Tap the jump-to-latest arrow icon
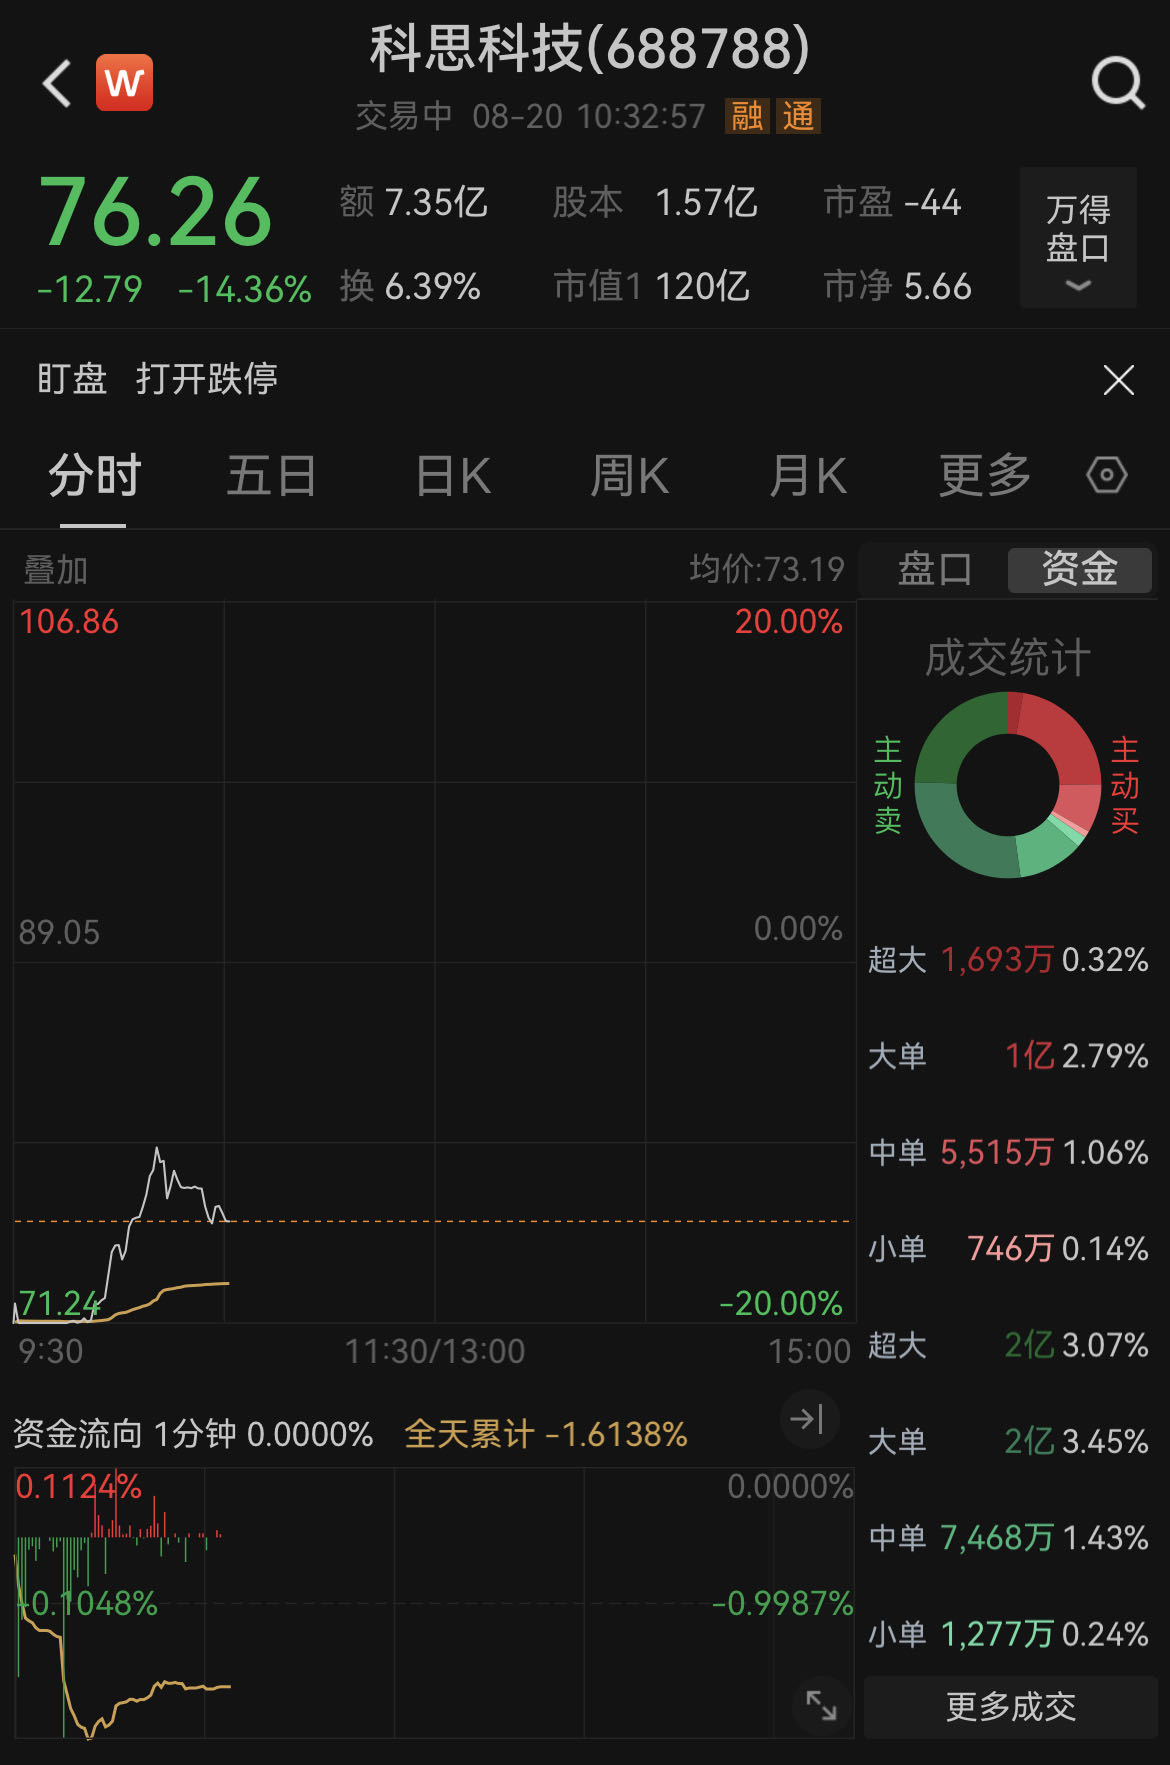Screen dimensions: 1170x1765 807,1418
